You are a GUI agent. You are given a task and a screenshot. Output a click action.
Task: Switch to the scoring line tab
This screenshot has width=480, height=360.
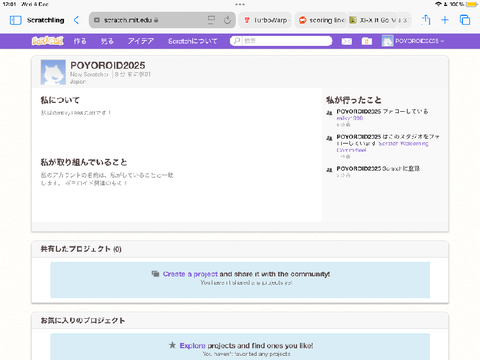point(321,20)
